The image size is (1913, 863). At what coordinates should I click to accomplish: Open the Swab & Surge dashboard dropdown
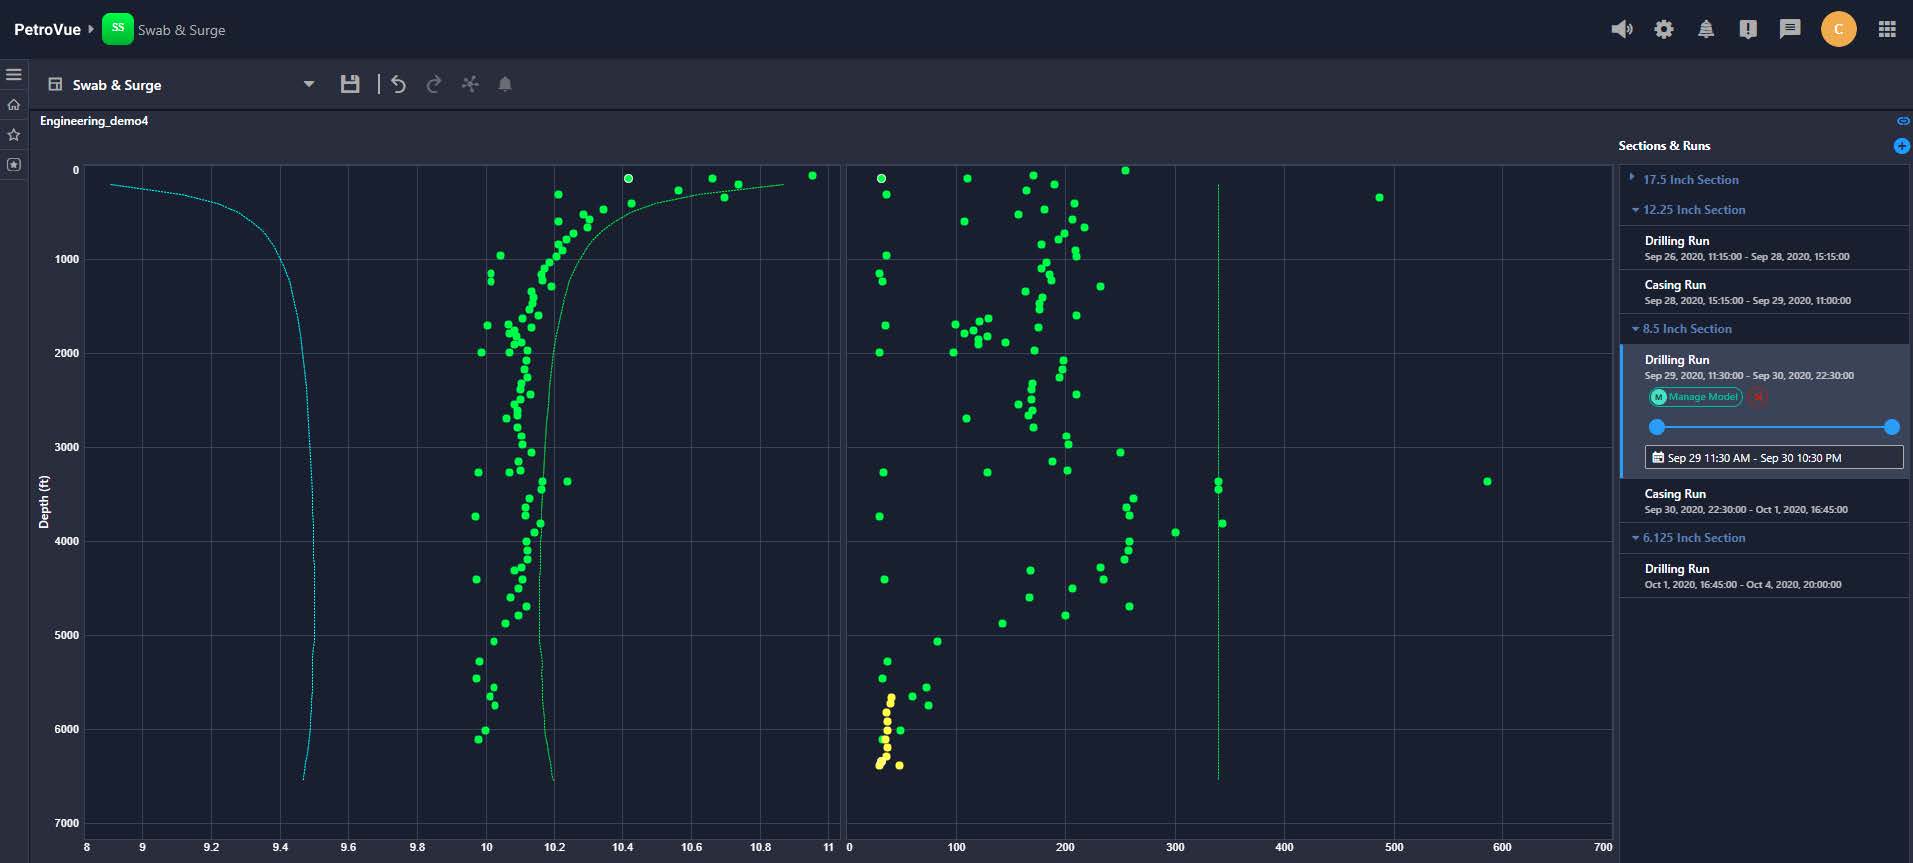(308, 84)
